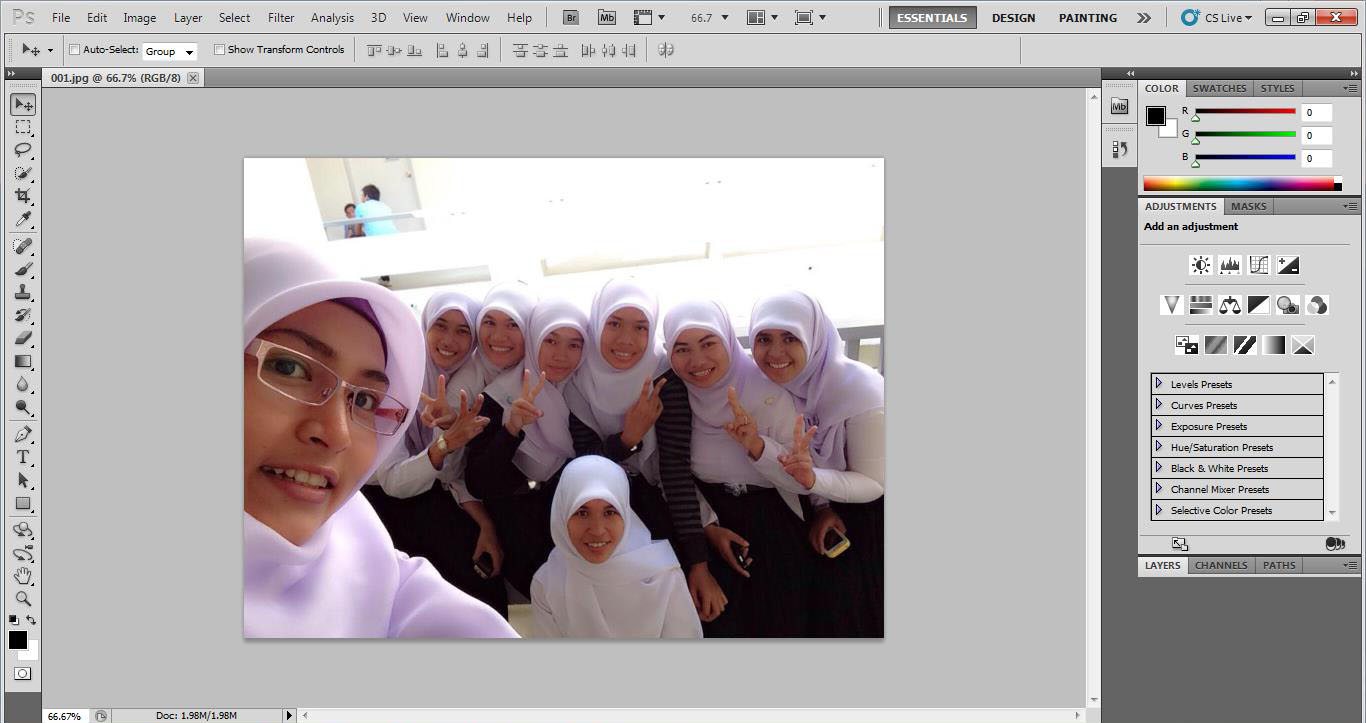Expand the Levels Presets list

[1159, 384]
